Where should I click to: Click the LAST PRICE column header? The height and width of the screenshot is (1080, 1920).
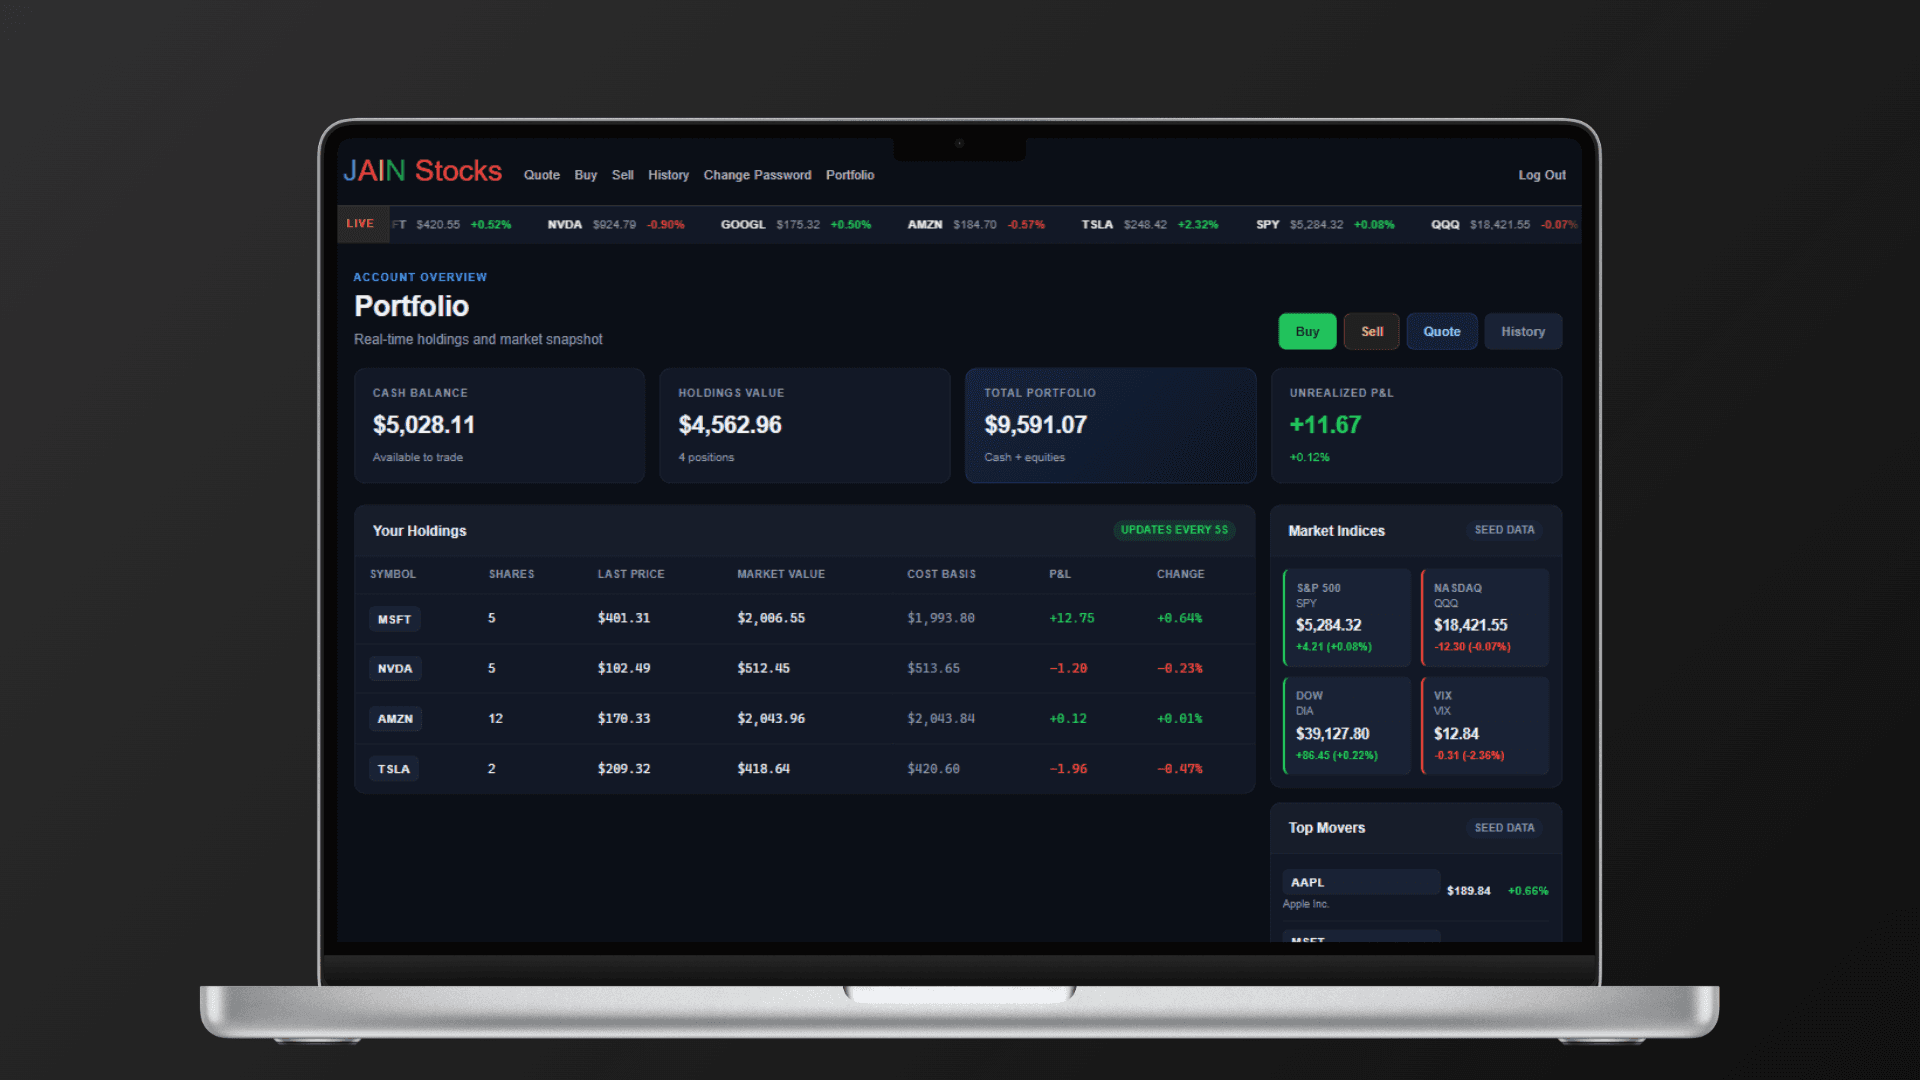point(631,574)
